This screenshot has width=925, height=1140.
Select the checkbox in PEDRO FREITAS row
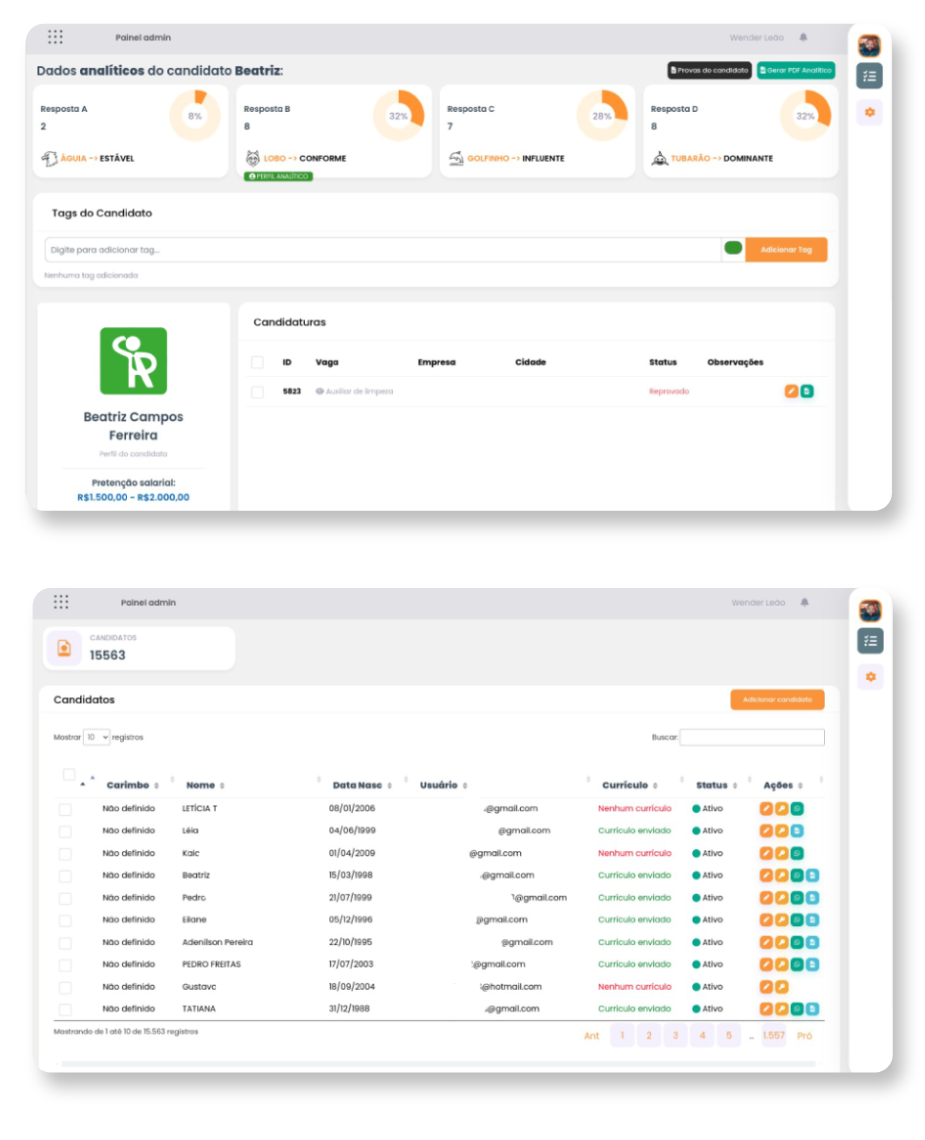pos(65,965)
